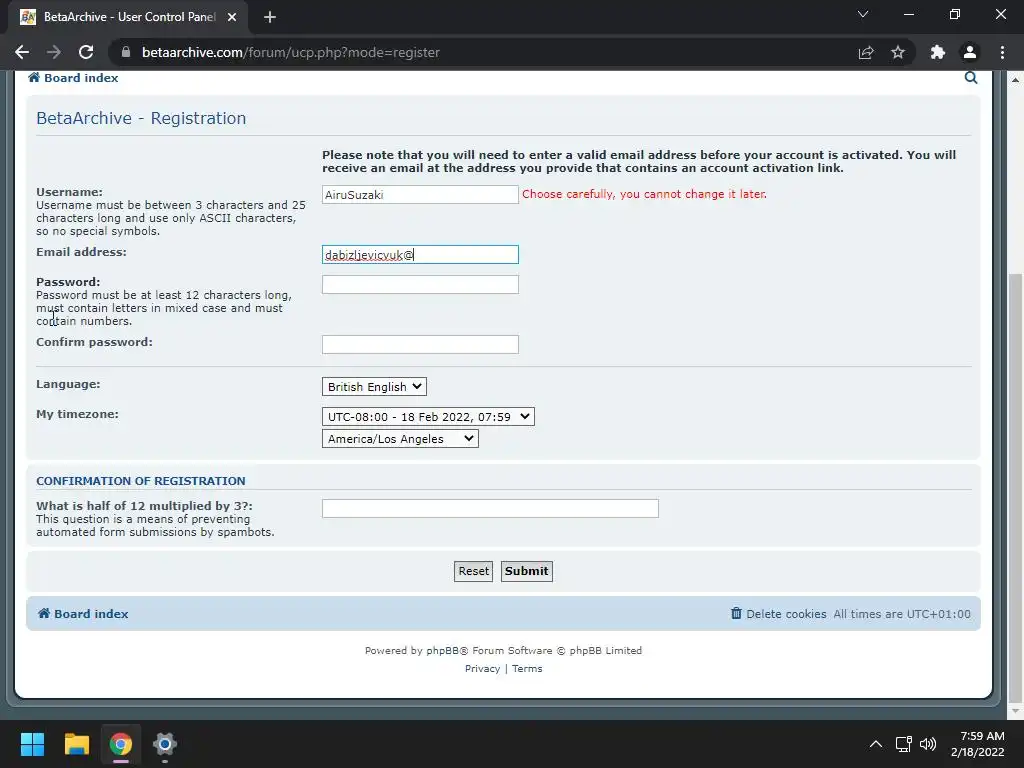
Task: Show hidden tray icons chevron
Action: (x=876, y=744)
